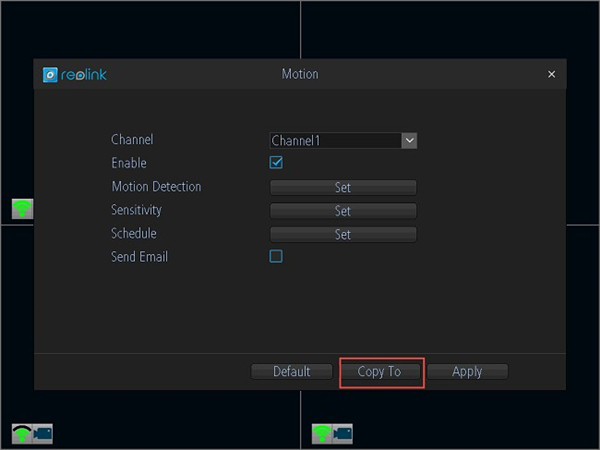This screenshot has height=450, width=600.
Task: Select the Sensitivity label
Action: [136, 210]
